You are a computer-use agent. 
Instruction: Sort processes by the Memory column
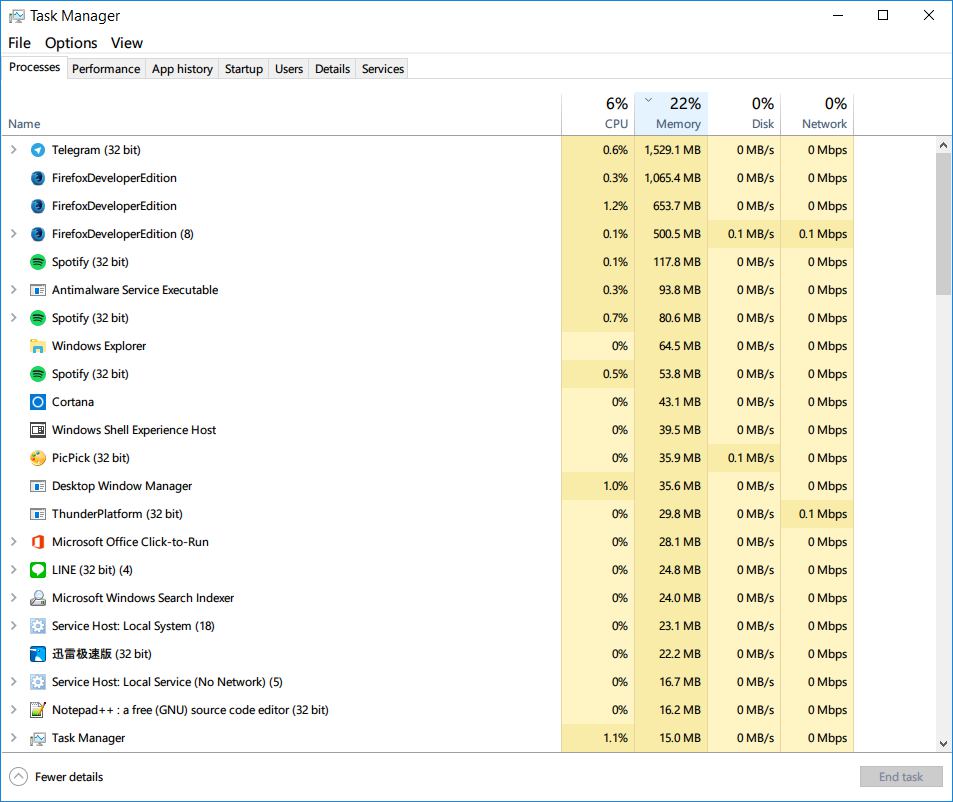[671, 114]
